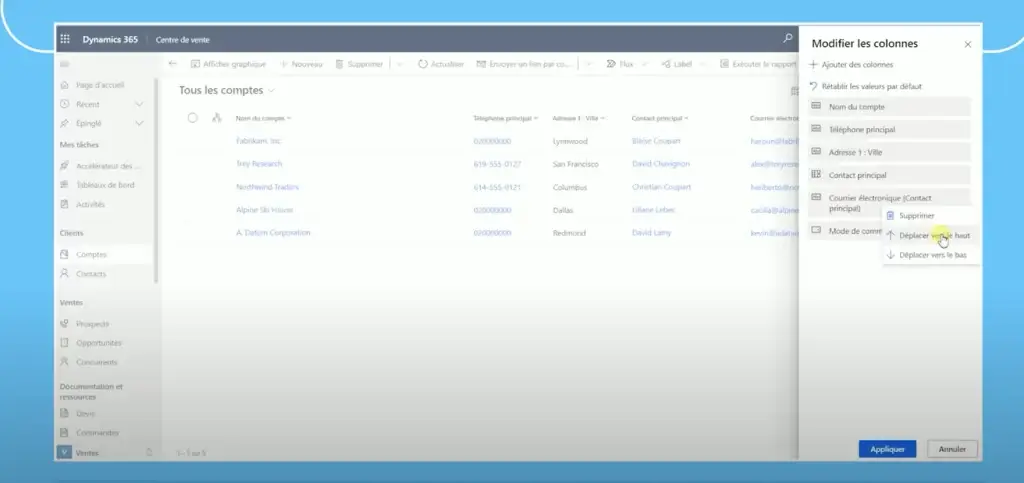Click Label in the command bar
1024x483 pixels.
pyautogui.click(x=677, y=64)
